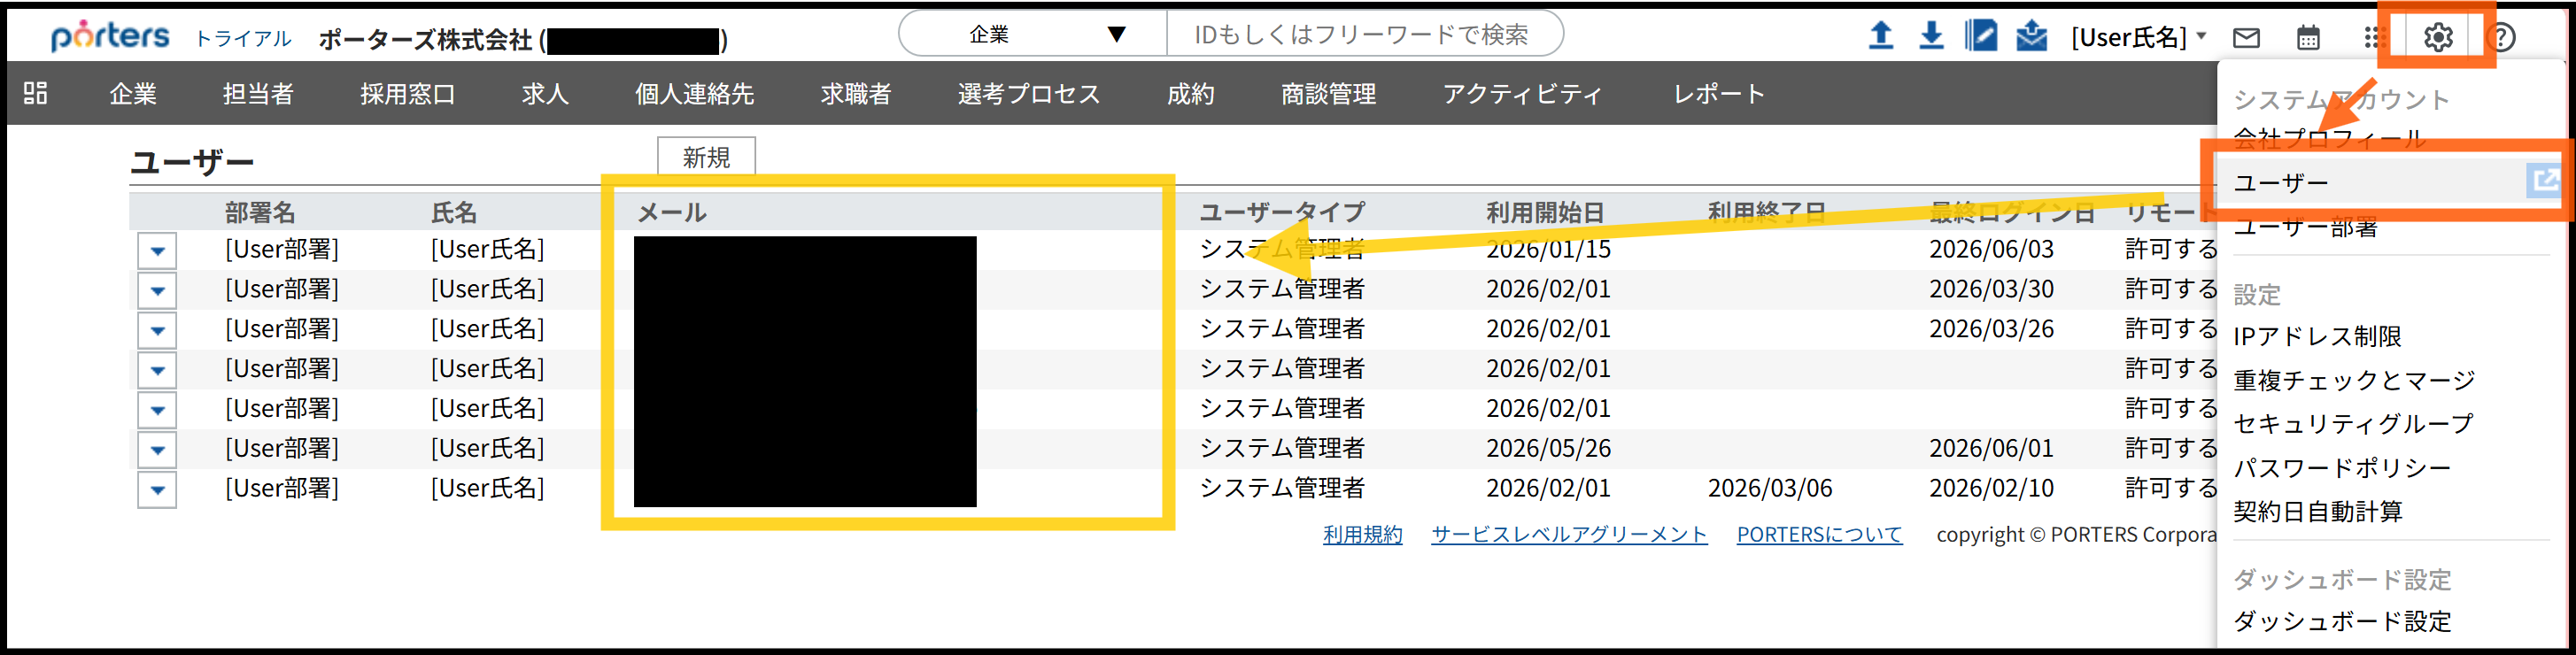Click the 2026/06/03 last login cell

tap(1991, 249)
